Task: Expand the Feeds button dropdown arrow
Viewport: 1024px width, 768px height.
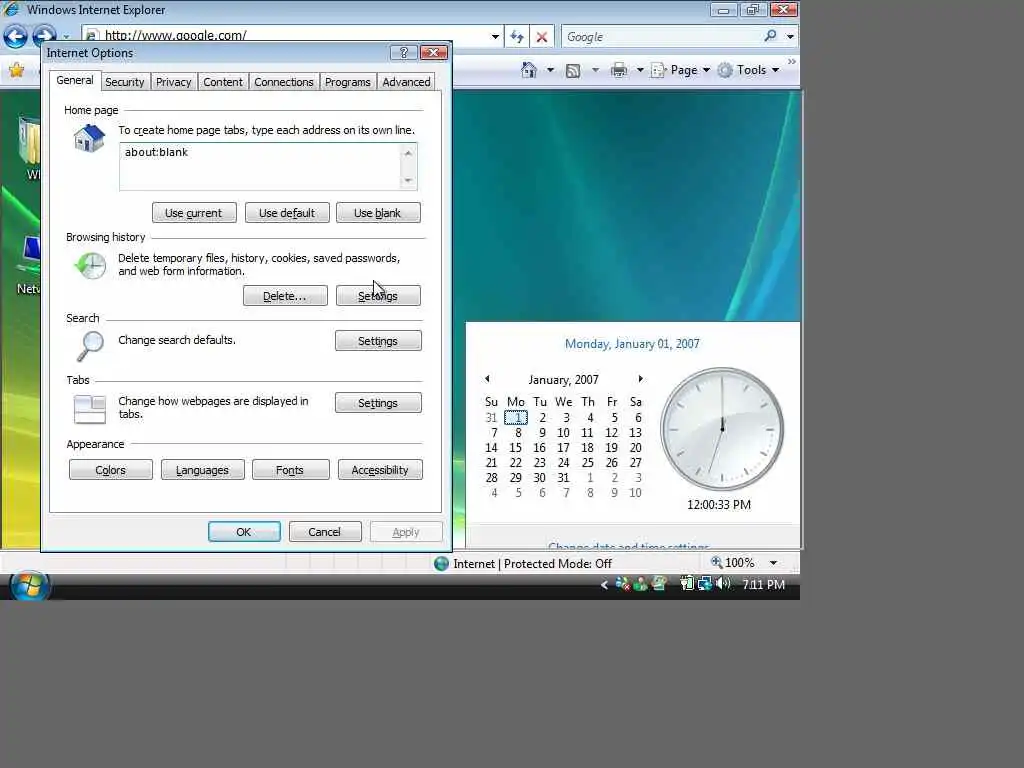Action: point(595,70)
